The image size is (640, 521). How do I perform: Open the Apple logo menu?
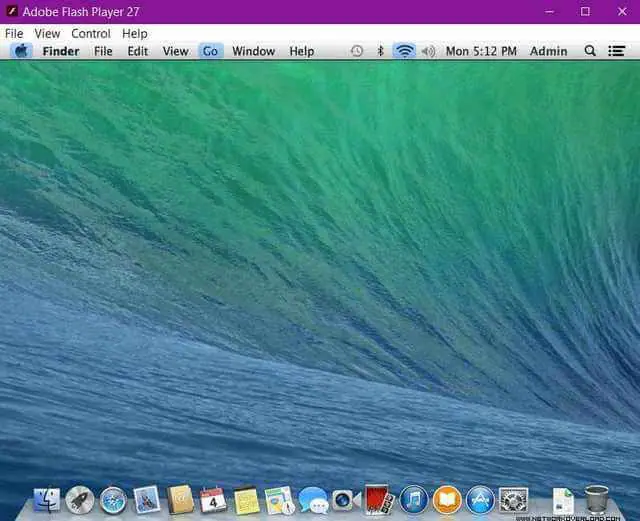point(21,51)
